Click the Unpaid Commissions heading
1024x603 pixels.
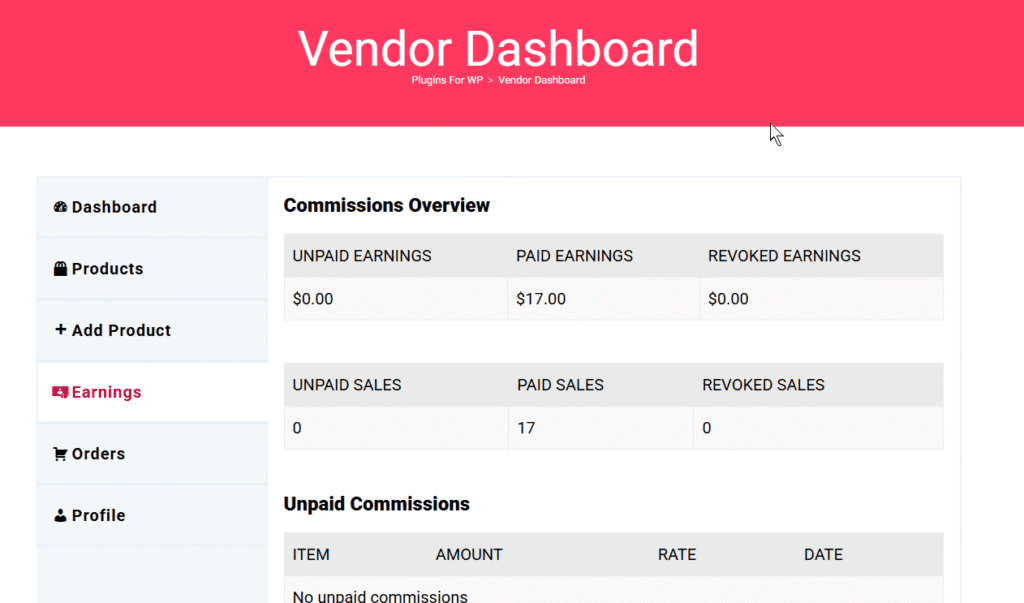click(377, 504)
